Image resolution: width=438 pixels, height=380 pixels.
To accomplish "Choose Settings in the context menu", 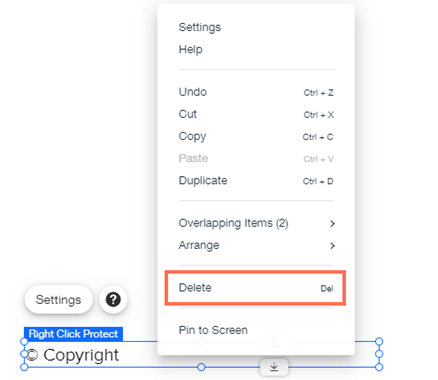I will click(x=200, y=27).
